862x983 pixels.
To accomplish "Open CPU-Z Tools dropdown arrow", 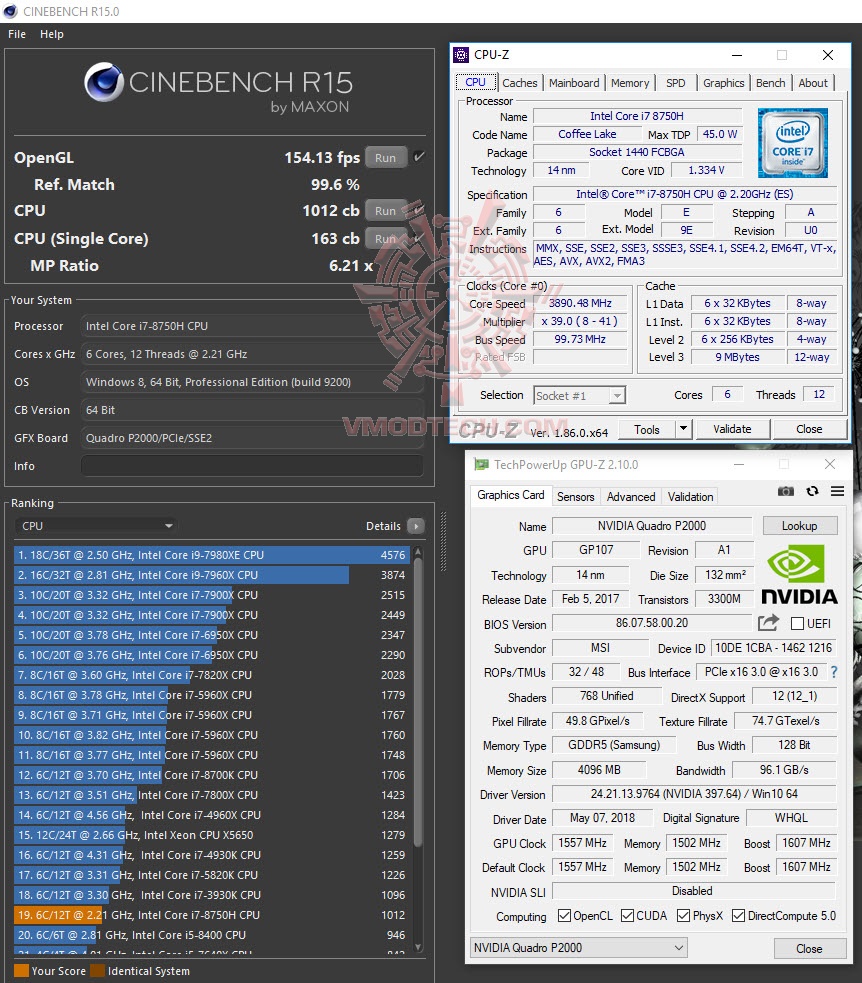I will (683, 429).
